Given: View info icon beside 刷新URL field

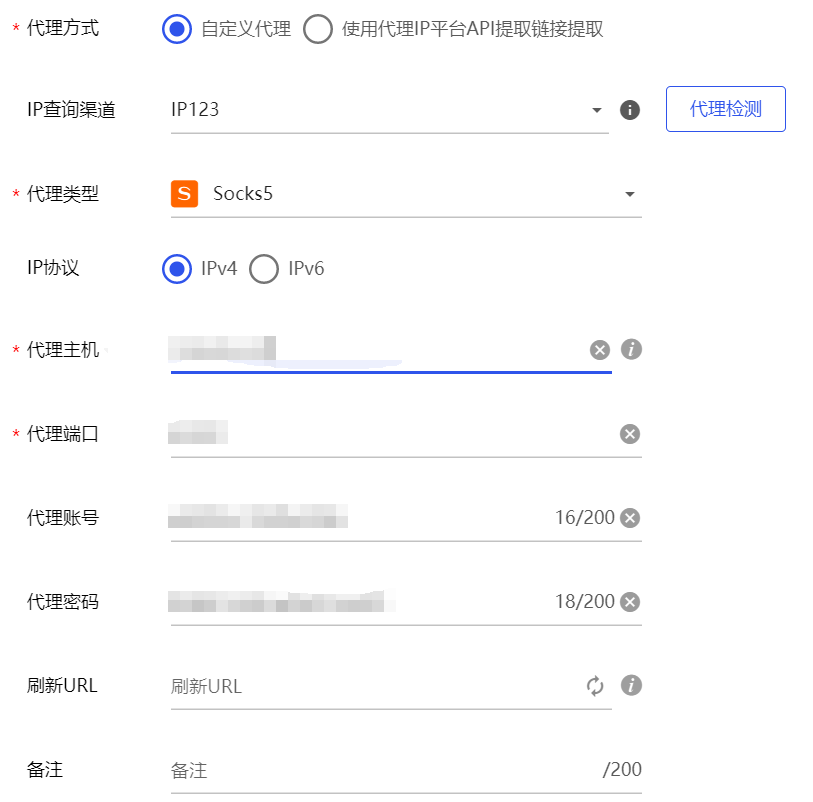Looking at the screenshot, I should 629,685.
